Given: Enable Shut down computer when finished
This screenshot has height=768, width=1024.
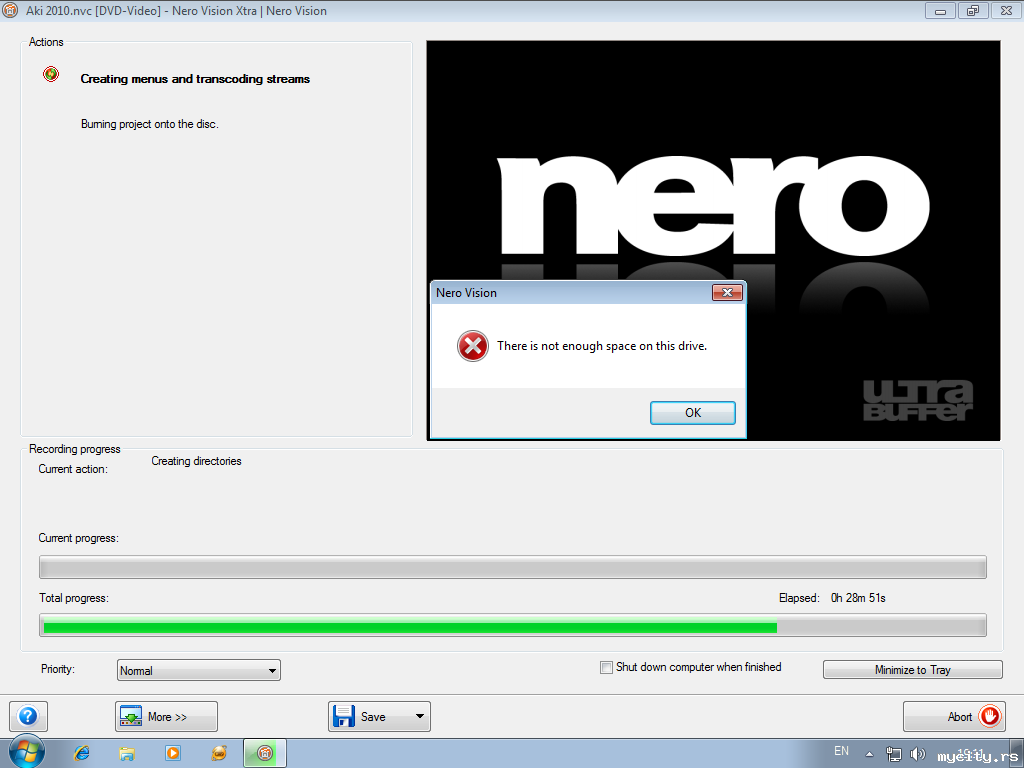Looking at the screenshot, I should [x=606, y=667].
